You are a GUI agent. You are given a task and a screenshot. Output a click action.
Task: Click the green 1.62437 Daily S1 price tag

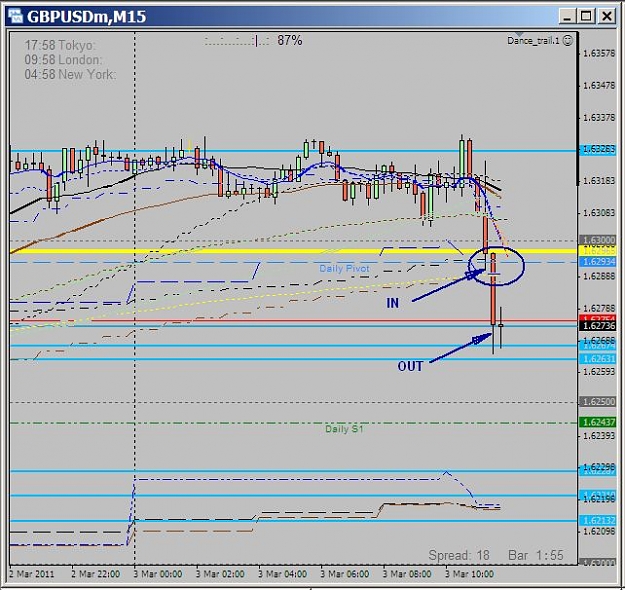tap(597, 422)
